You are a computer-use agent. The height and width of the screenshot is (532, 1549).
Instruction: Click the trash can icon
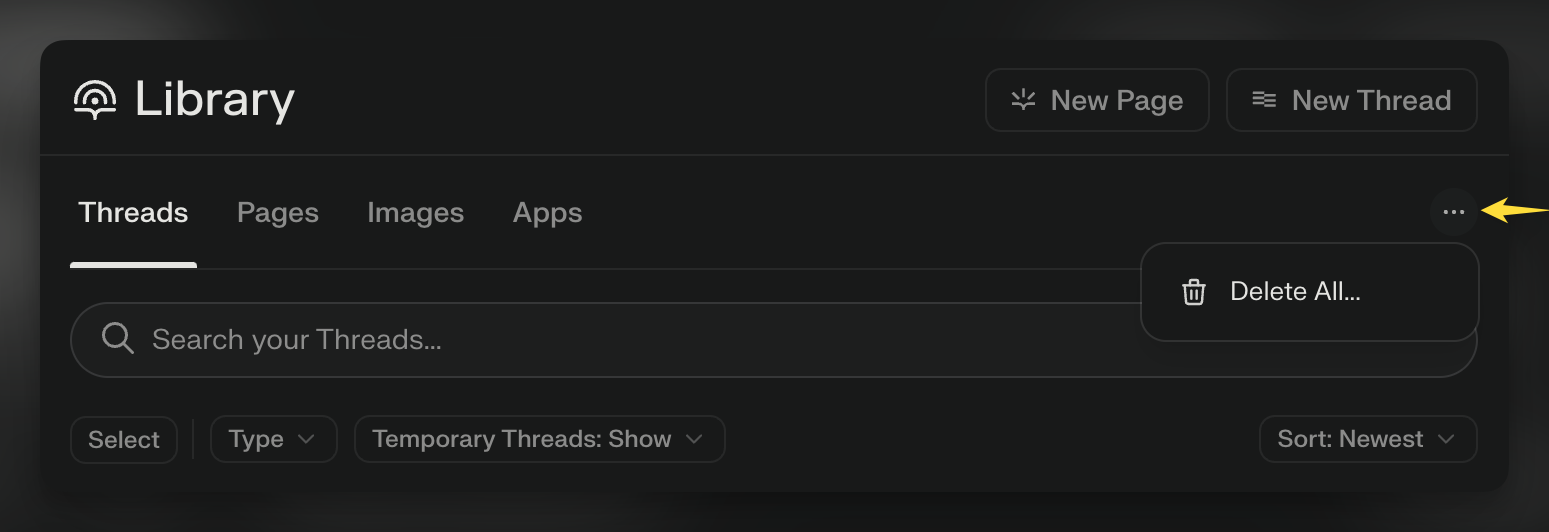[1194, 292]
